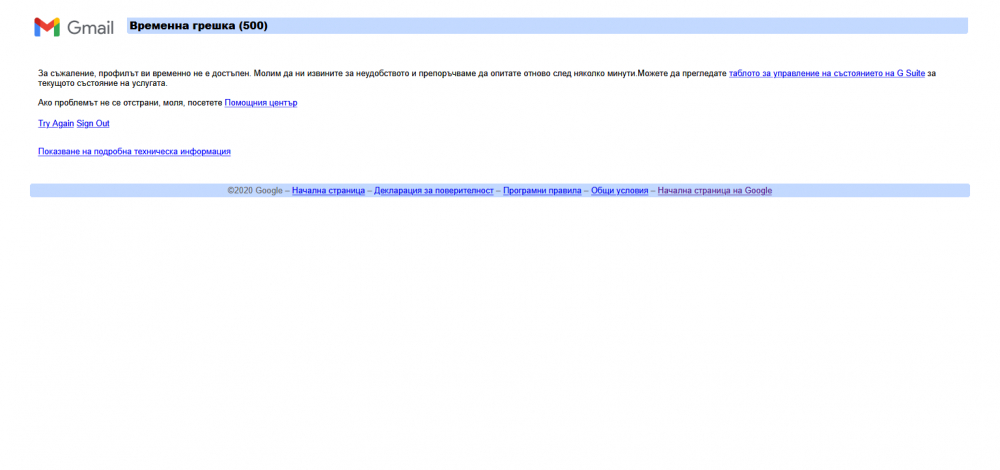Visit the Помощния център link
Screen dimensions: 1000x470
pyautogui.click(x=261, y=103)
